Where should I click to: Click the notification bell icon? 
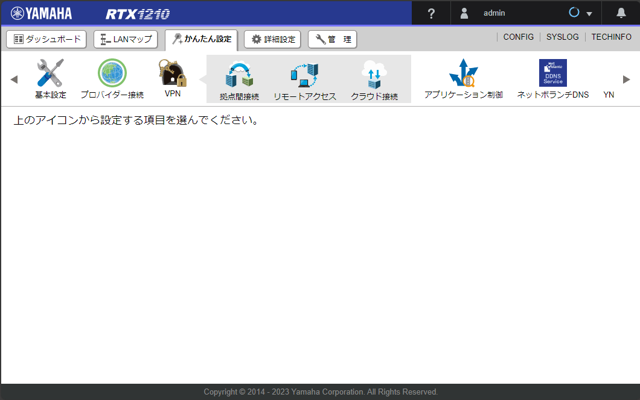(621, 13)
